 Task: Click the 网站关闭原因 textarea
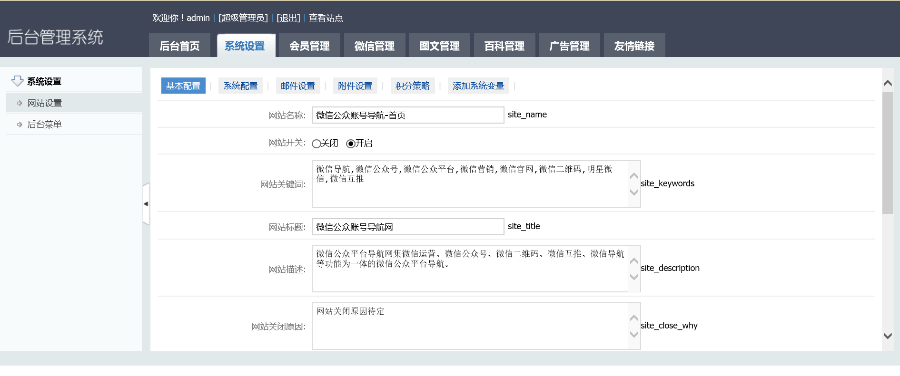point(476,325)
